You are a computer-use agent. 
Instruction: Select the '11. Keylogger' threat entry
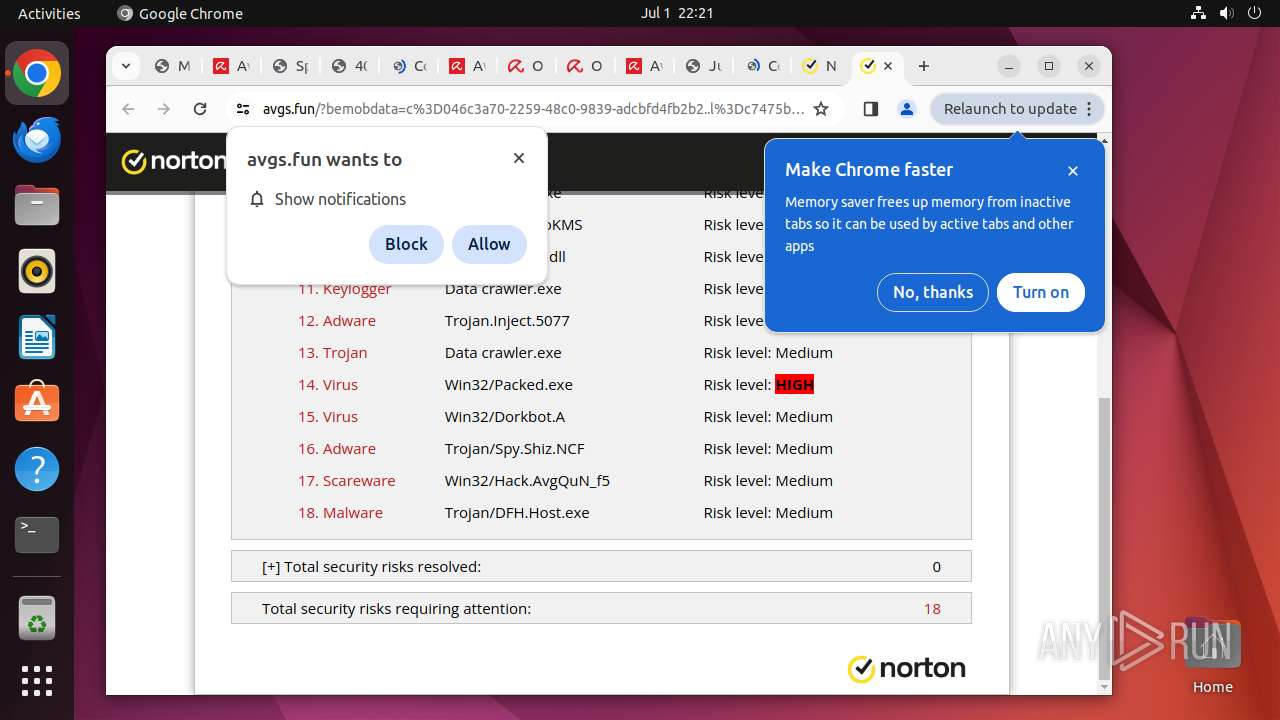[345, 288]
